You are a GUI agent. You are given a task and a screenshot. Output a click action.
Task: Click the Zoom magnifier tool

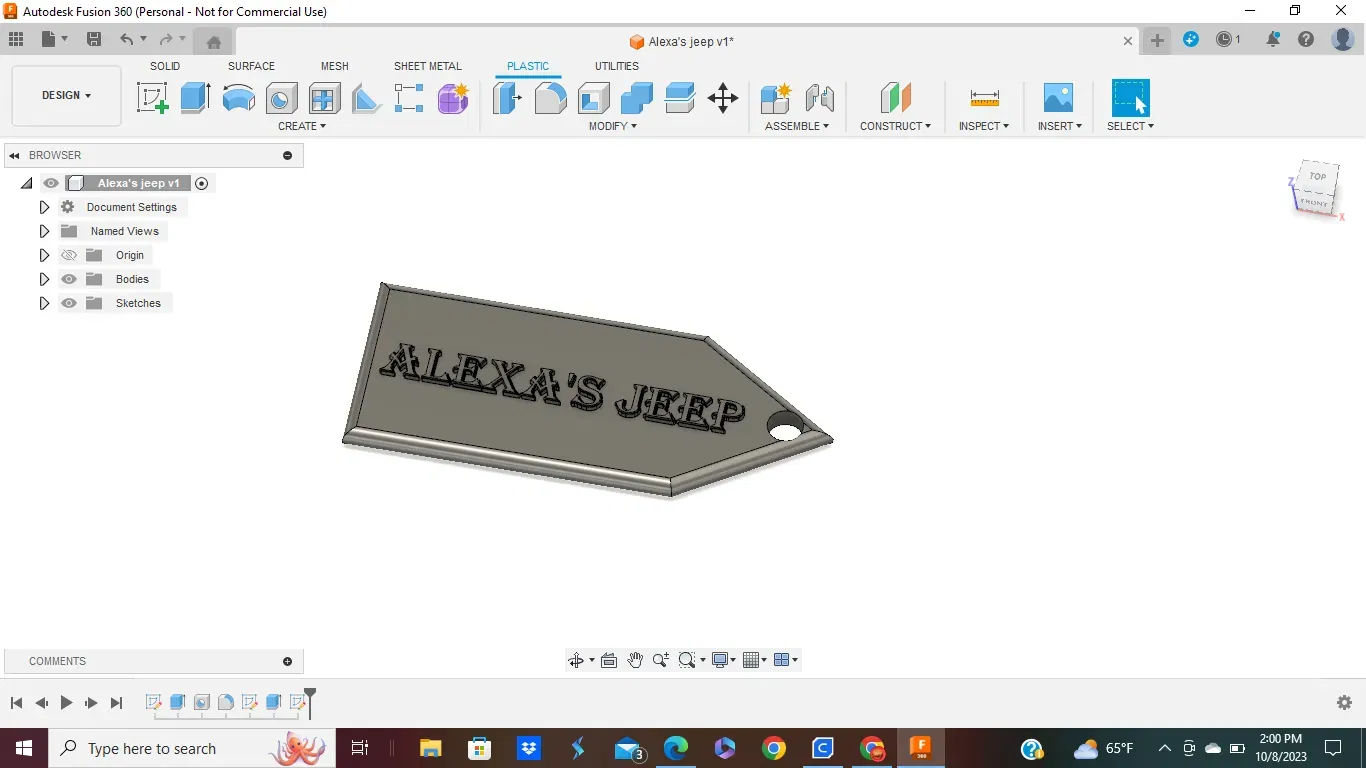[x=661, y=660]
